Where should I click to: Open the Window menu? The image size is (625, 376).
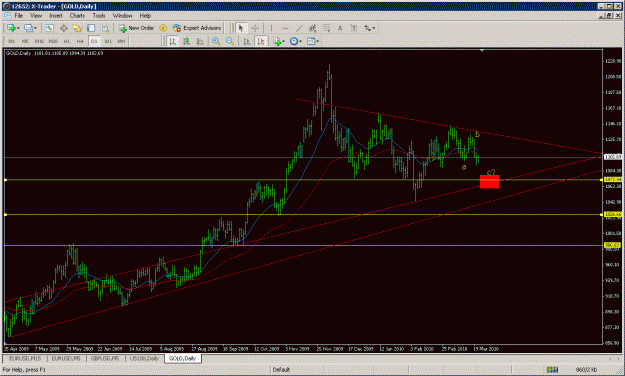tap(122, 16)
